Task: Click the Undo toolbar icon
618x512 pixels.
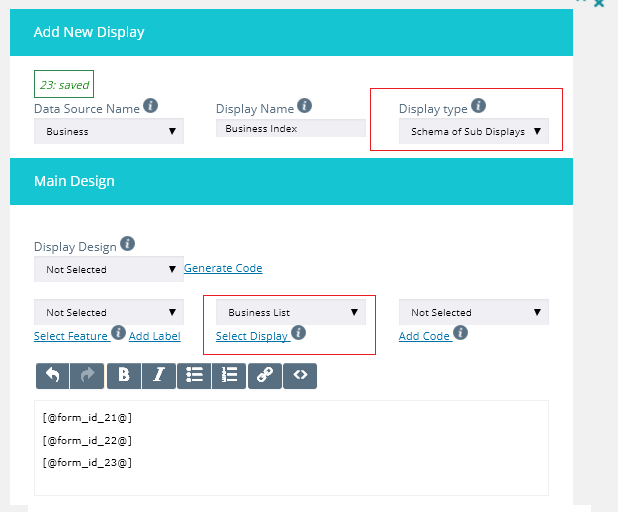Action: (52, 376)
